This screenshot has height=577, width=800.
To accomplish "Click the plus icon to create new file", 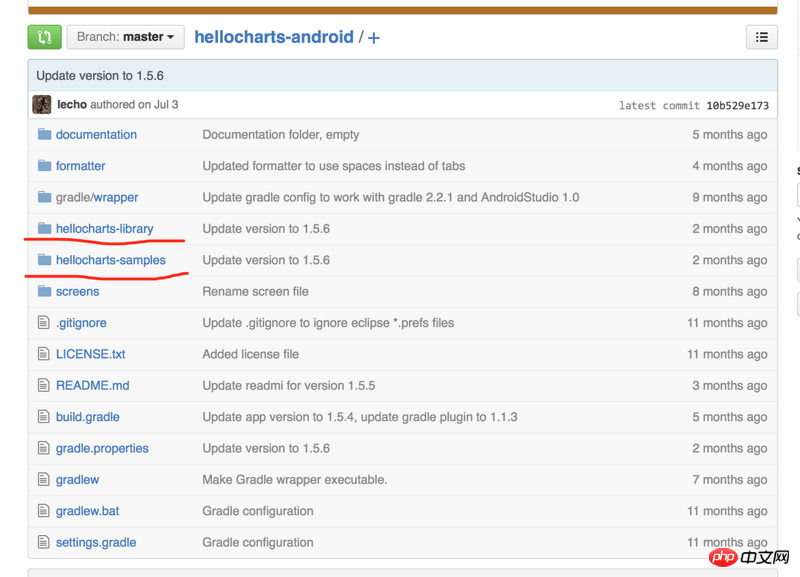I will click(374, 38).
